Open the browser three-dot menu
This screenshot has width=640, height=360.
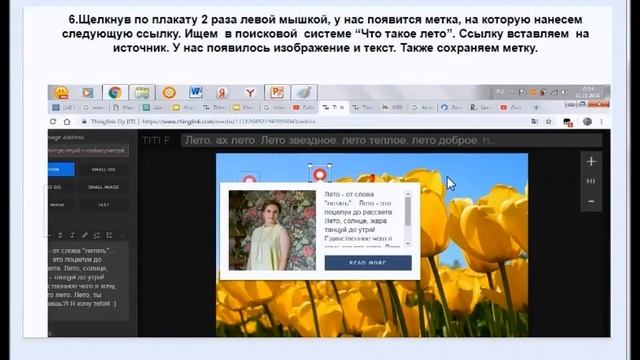(x=601, y=122)
